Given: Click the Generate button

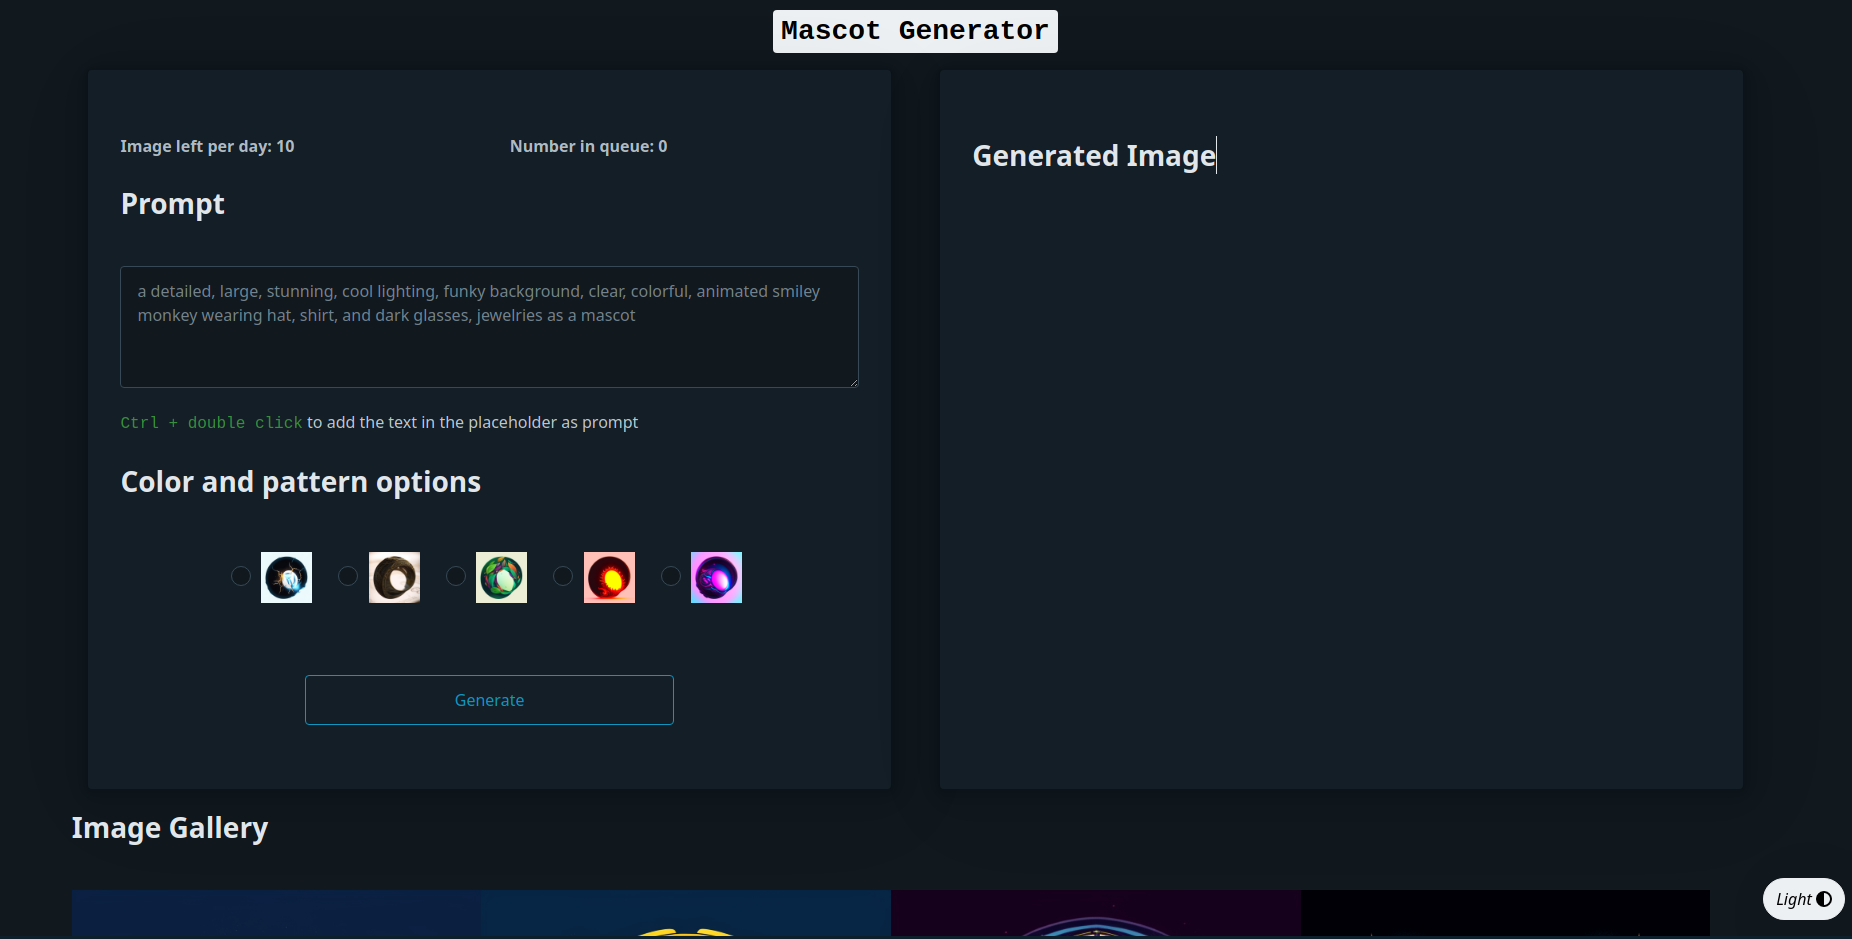Looking at the screenshot, I should [x=489, y=700].
